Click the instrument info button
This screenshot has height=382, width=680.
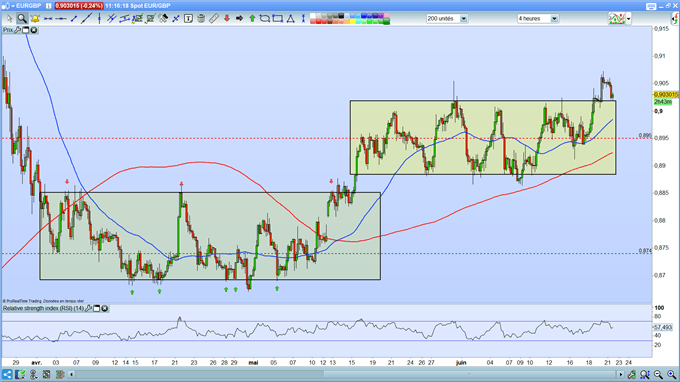click(x=49, y=6)
